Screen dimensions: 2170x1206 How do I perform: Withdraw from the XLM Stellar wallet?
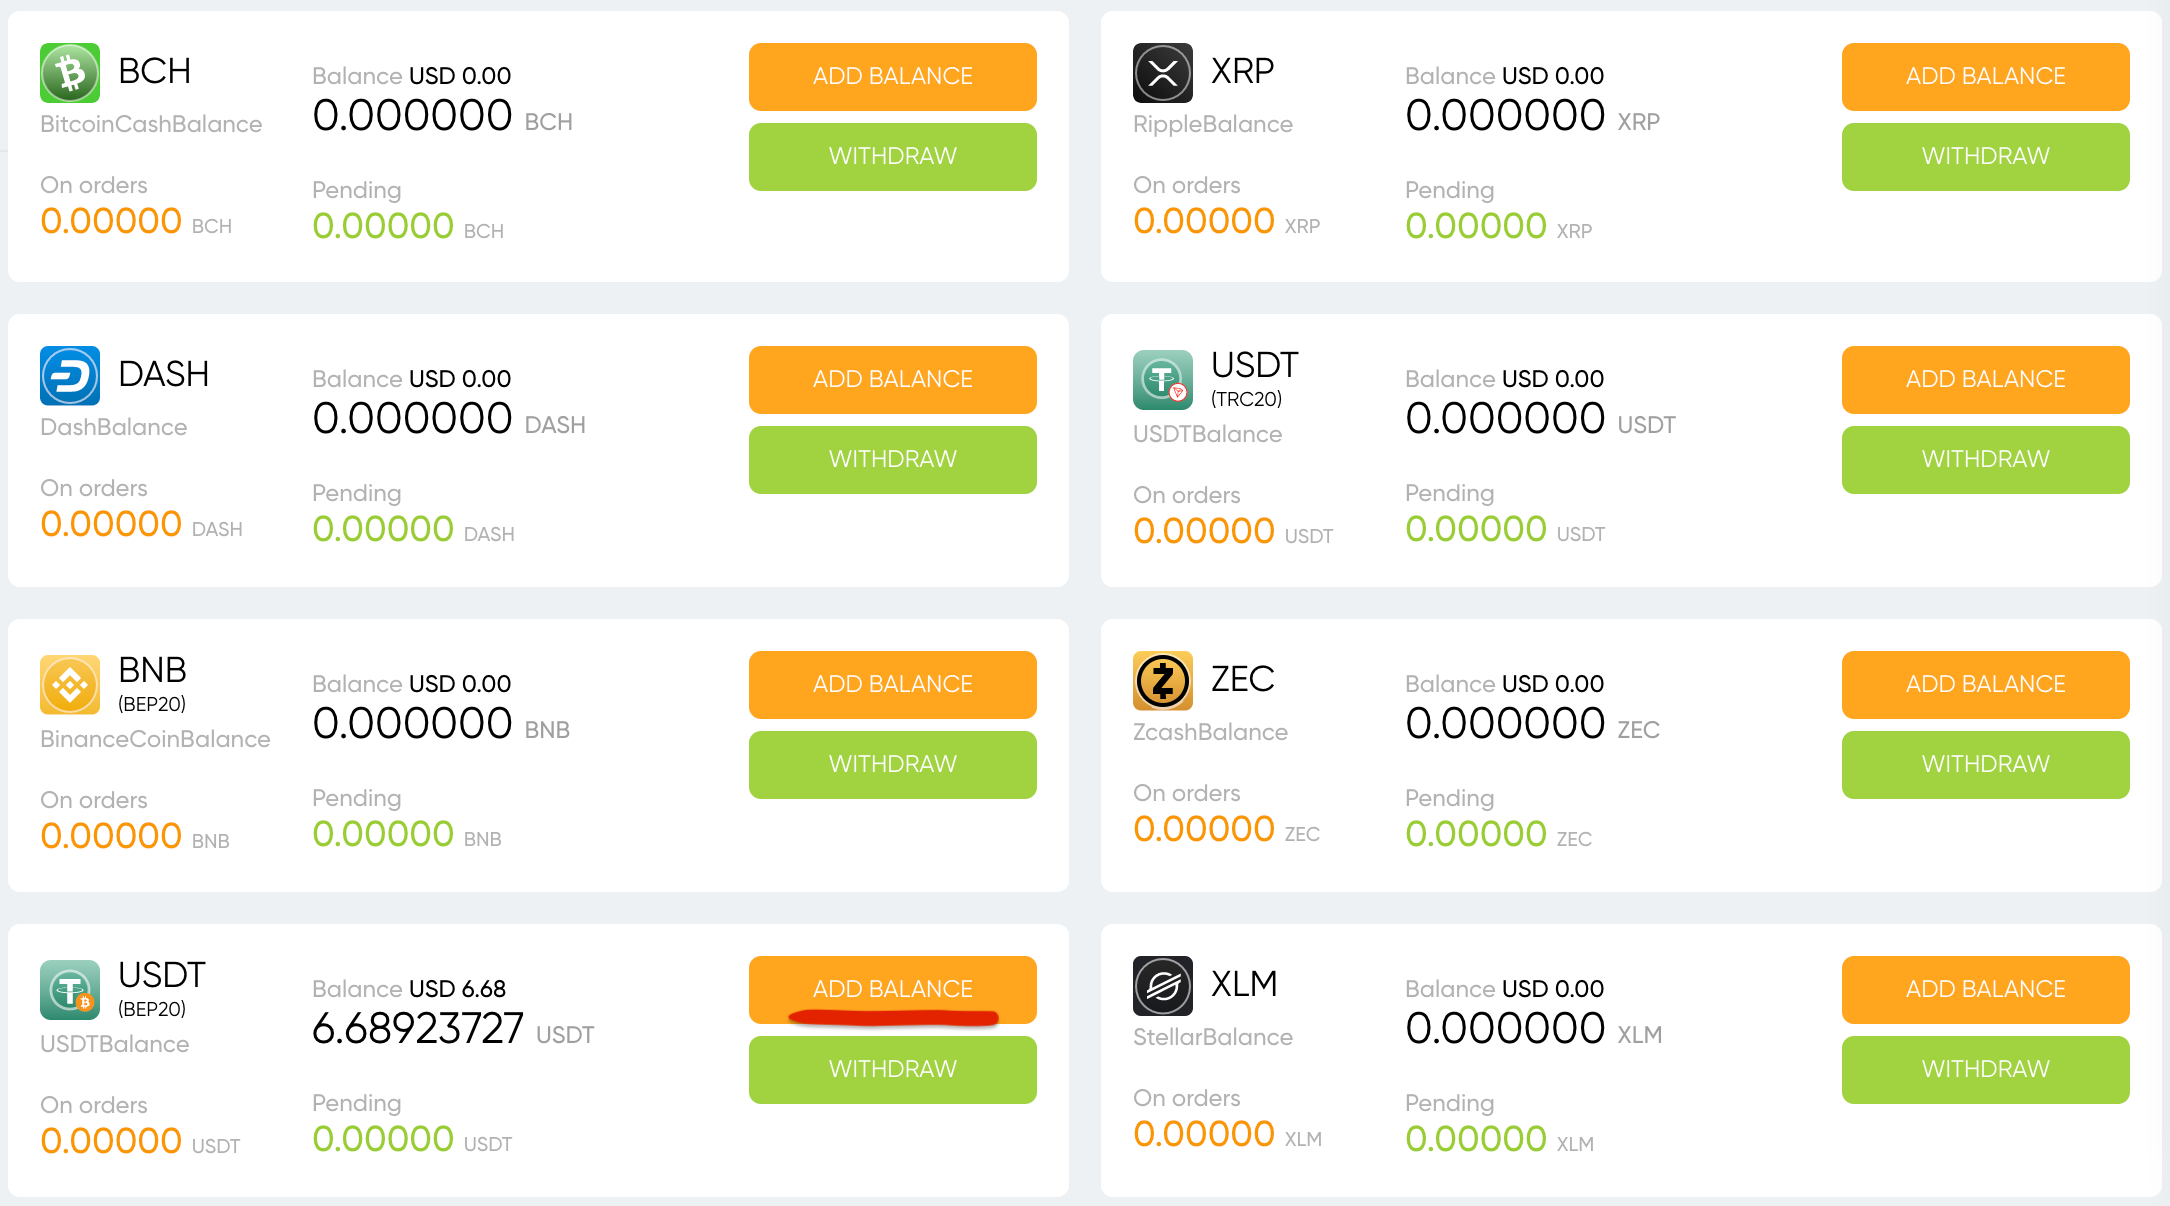[x=1986, y=1070]
